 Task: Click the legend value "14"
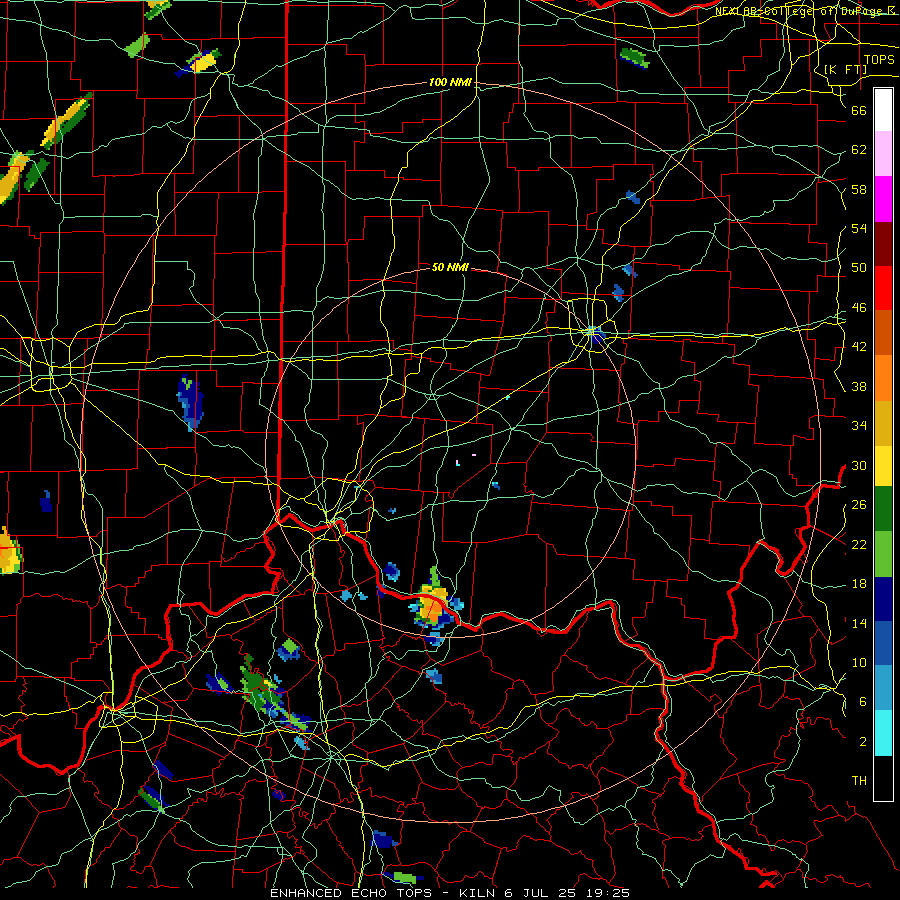tap(859, 623)
